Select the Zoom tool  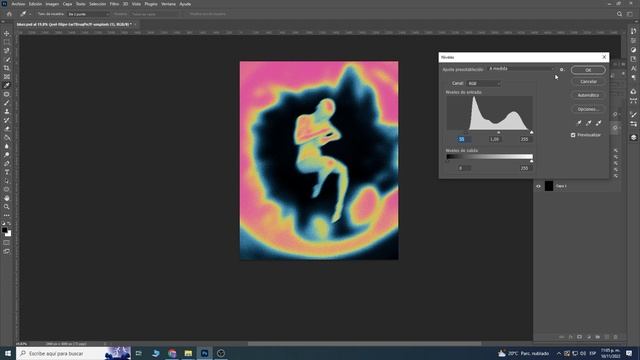point(7,207)
